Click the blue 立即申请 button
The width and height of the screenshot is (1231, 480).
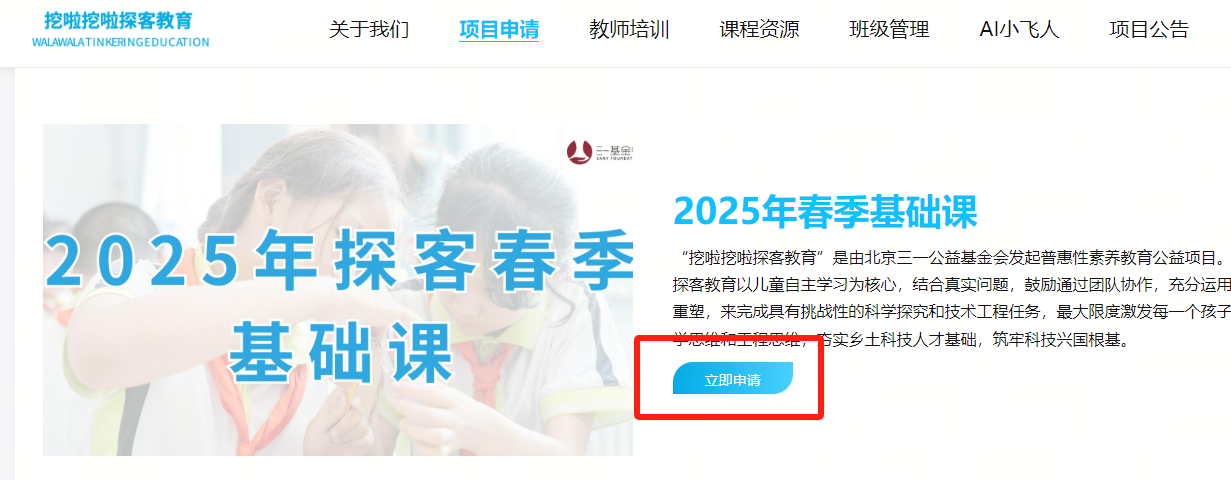point(733,379)
